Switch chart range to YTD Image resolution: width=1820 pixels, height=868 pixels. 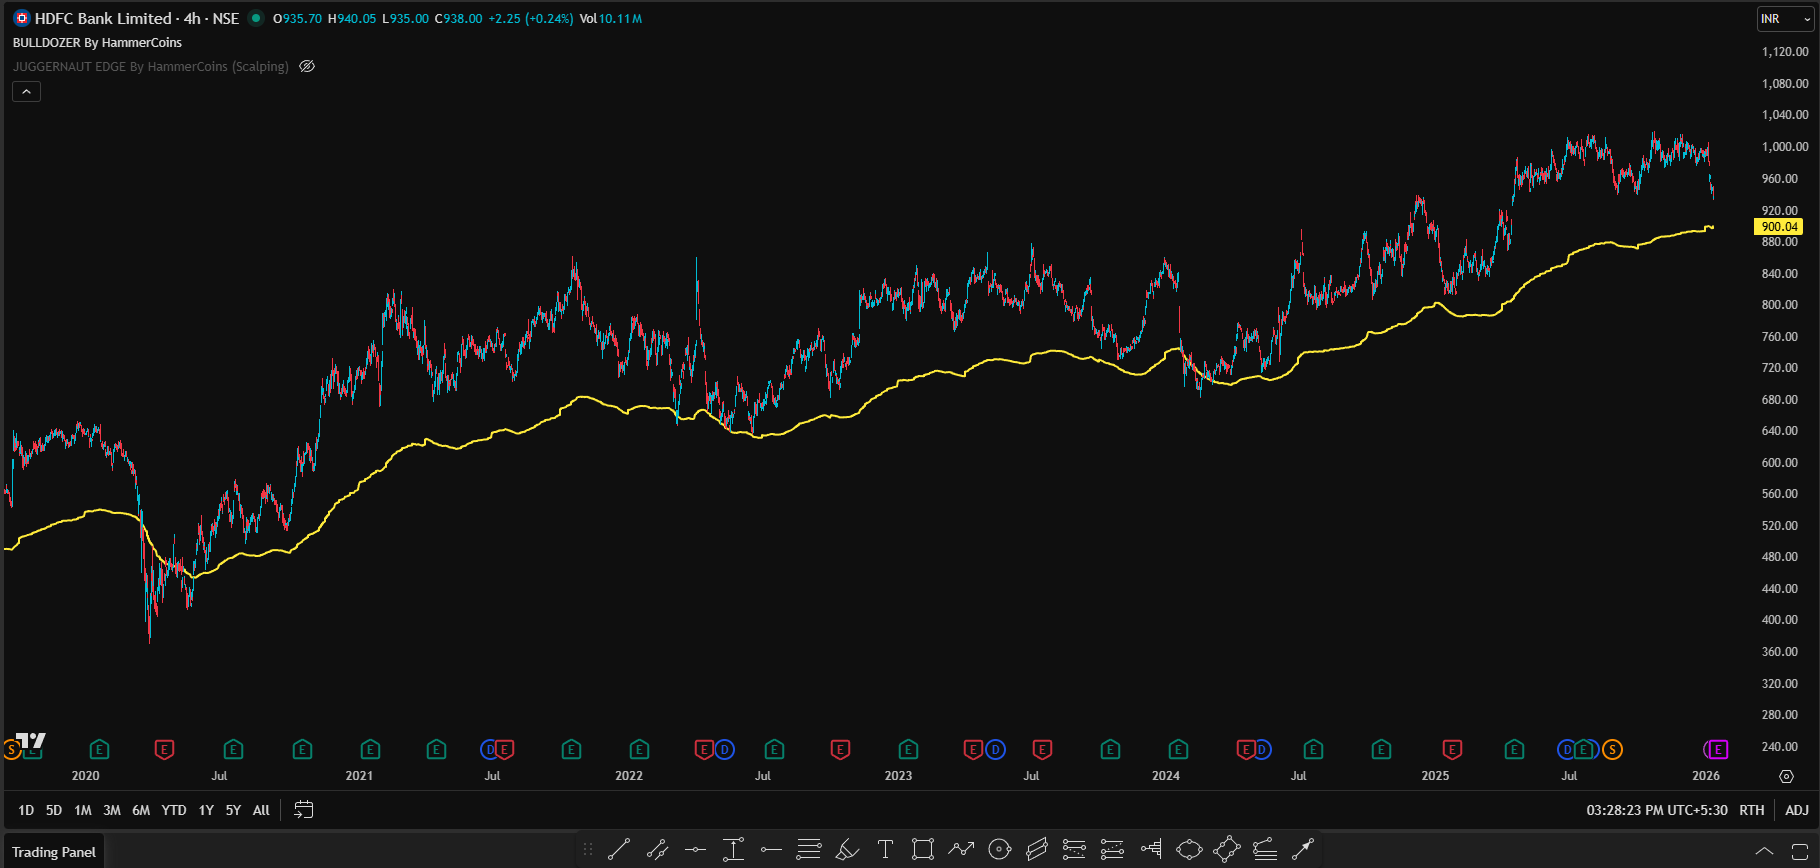[174, 810]
